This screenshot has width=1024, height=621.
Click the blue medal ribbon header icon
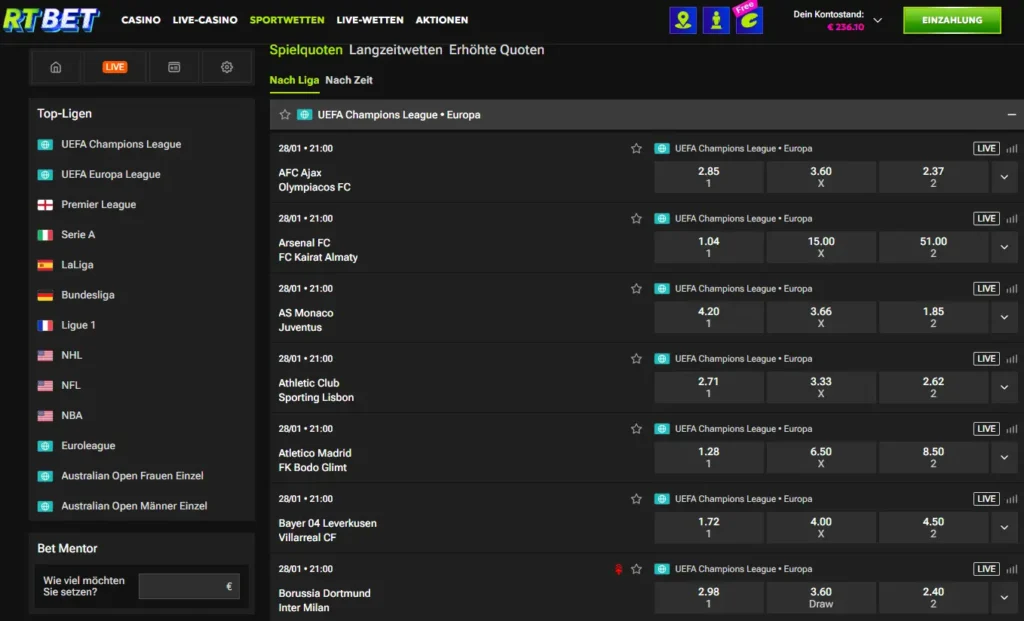(683, 20)
